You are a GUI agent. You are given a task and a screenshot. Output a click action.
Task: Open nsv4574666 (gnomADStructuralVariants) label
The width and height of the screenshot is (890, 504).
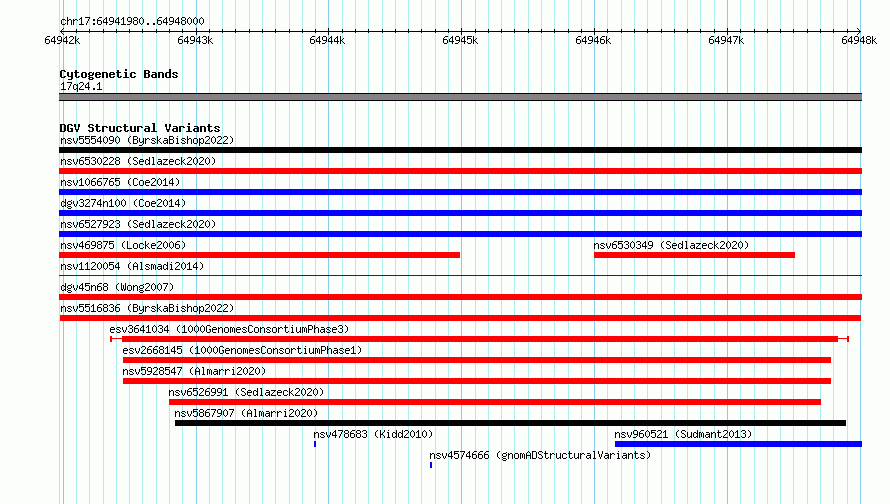point(540,455)
